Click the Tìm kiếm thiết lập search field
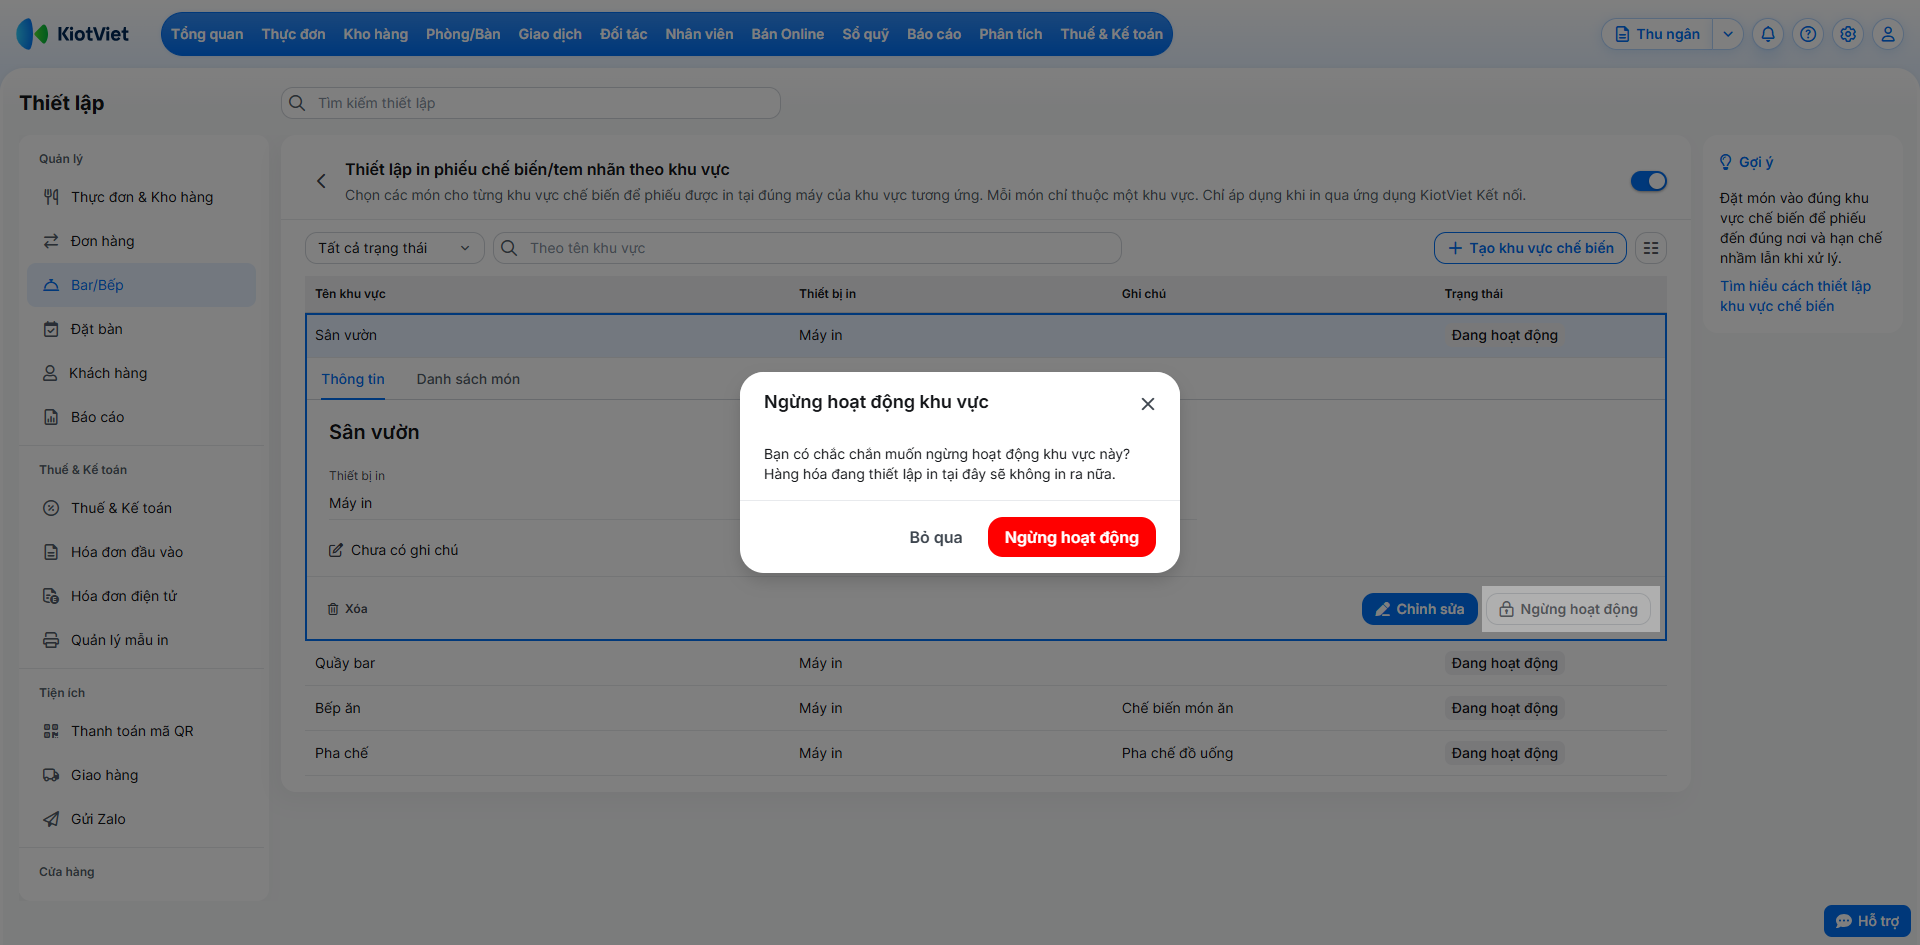 click(531, 103)
